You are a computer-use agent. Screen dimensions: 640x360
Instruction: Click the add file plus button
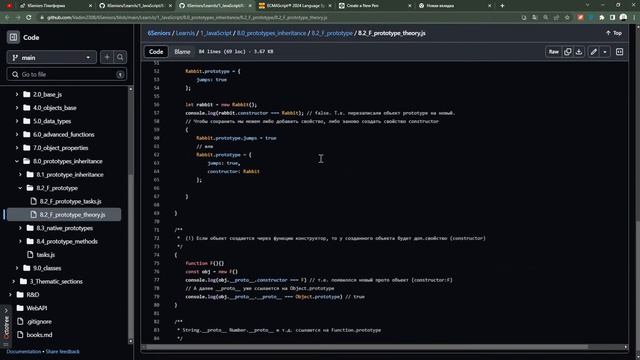pyautogui.click(x=107, y=58)
